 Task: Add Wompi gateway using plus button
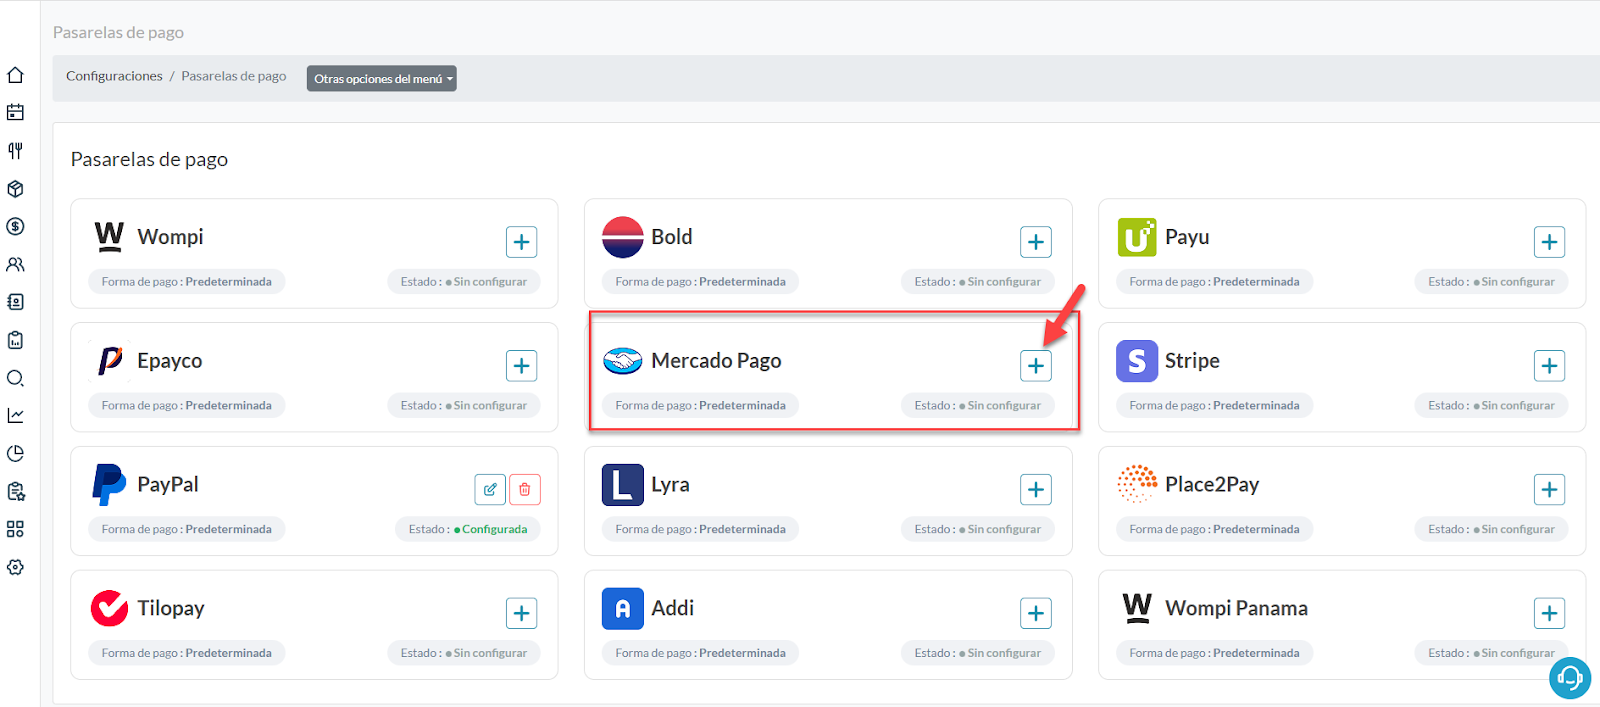521,242
